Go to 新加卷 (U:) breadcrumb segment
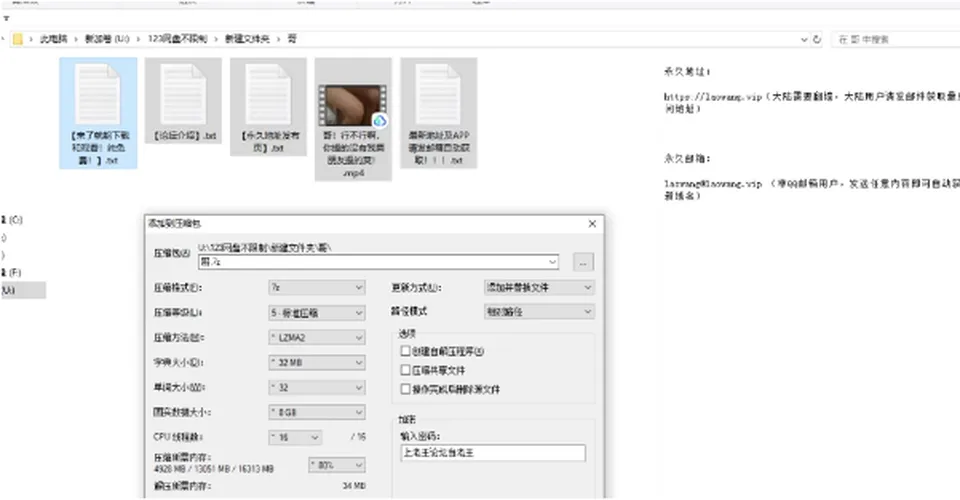 [x=107, y=39]
